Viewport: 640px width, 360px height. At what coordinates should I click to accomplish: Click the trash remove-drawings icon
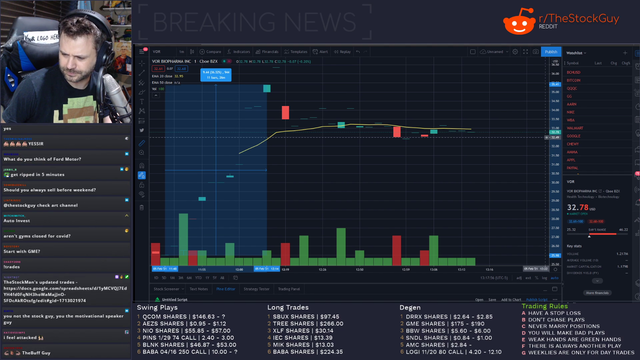coord(142,208)
